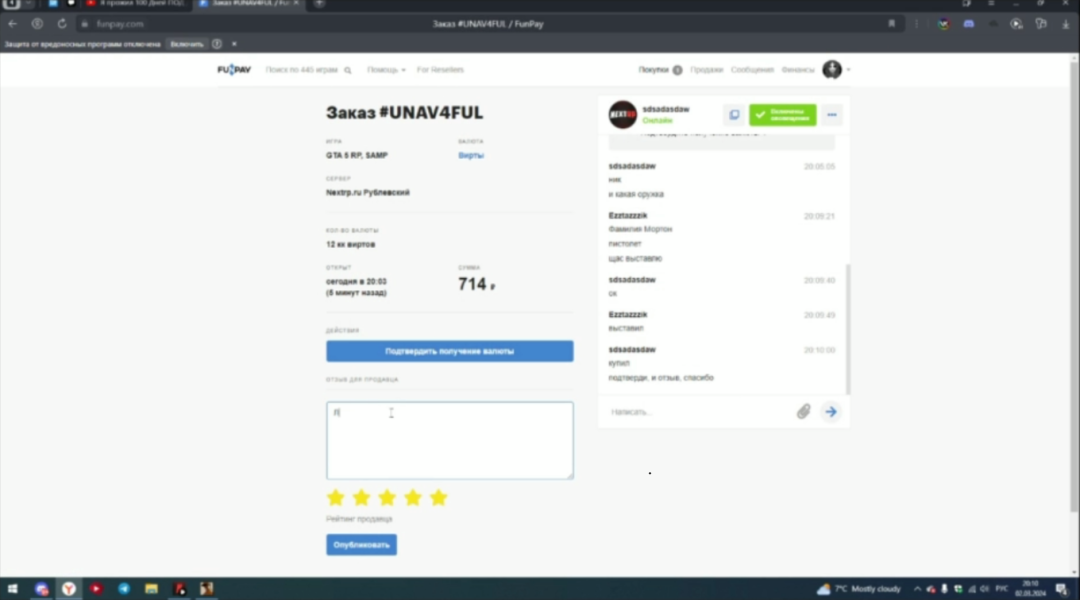Reload the FunPay page
The width and height of the screenshot is (1080, 600).
coord(62,23)
